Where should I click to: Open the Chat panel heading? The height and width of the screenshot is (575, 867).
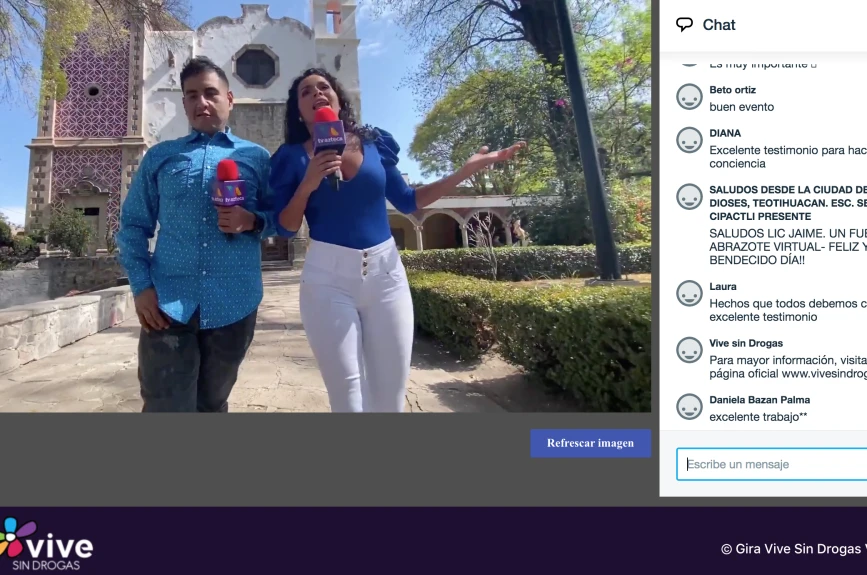pos(719,25)
